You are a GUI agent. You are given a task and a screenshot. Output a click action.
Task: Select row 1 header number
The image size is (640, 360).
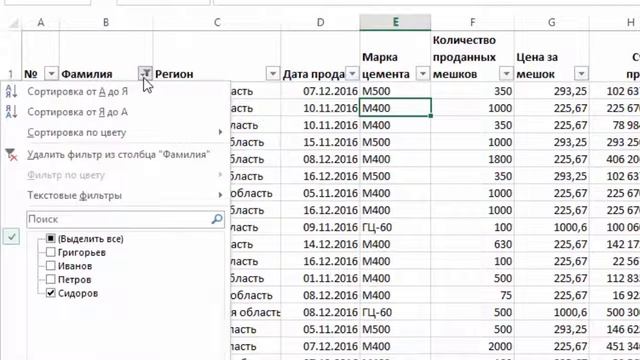point(11,74)
